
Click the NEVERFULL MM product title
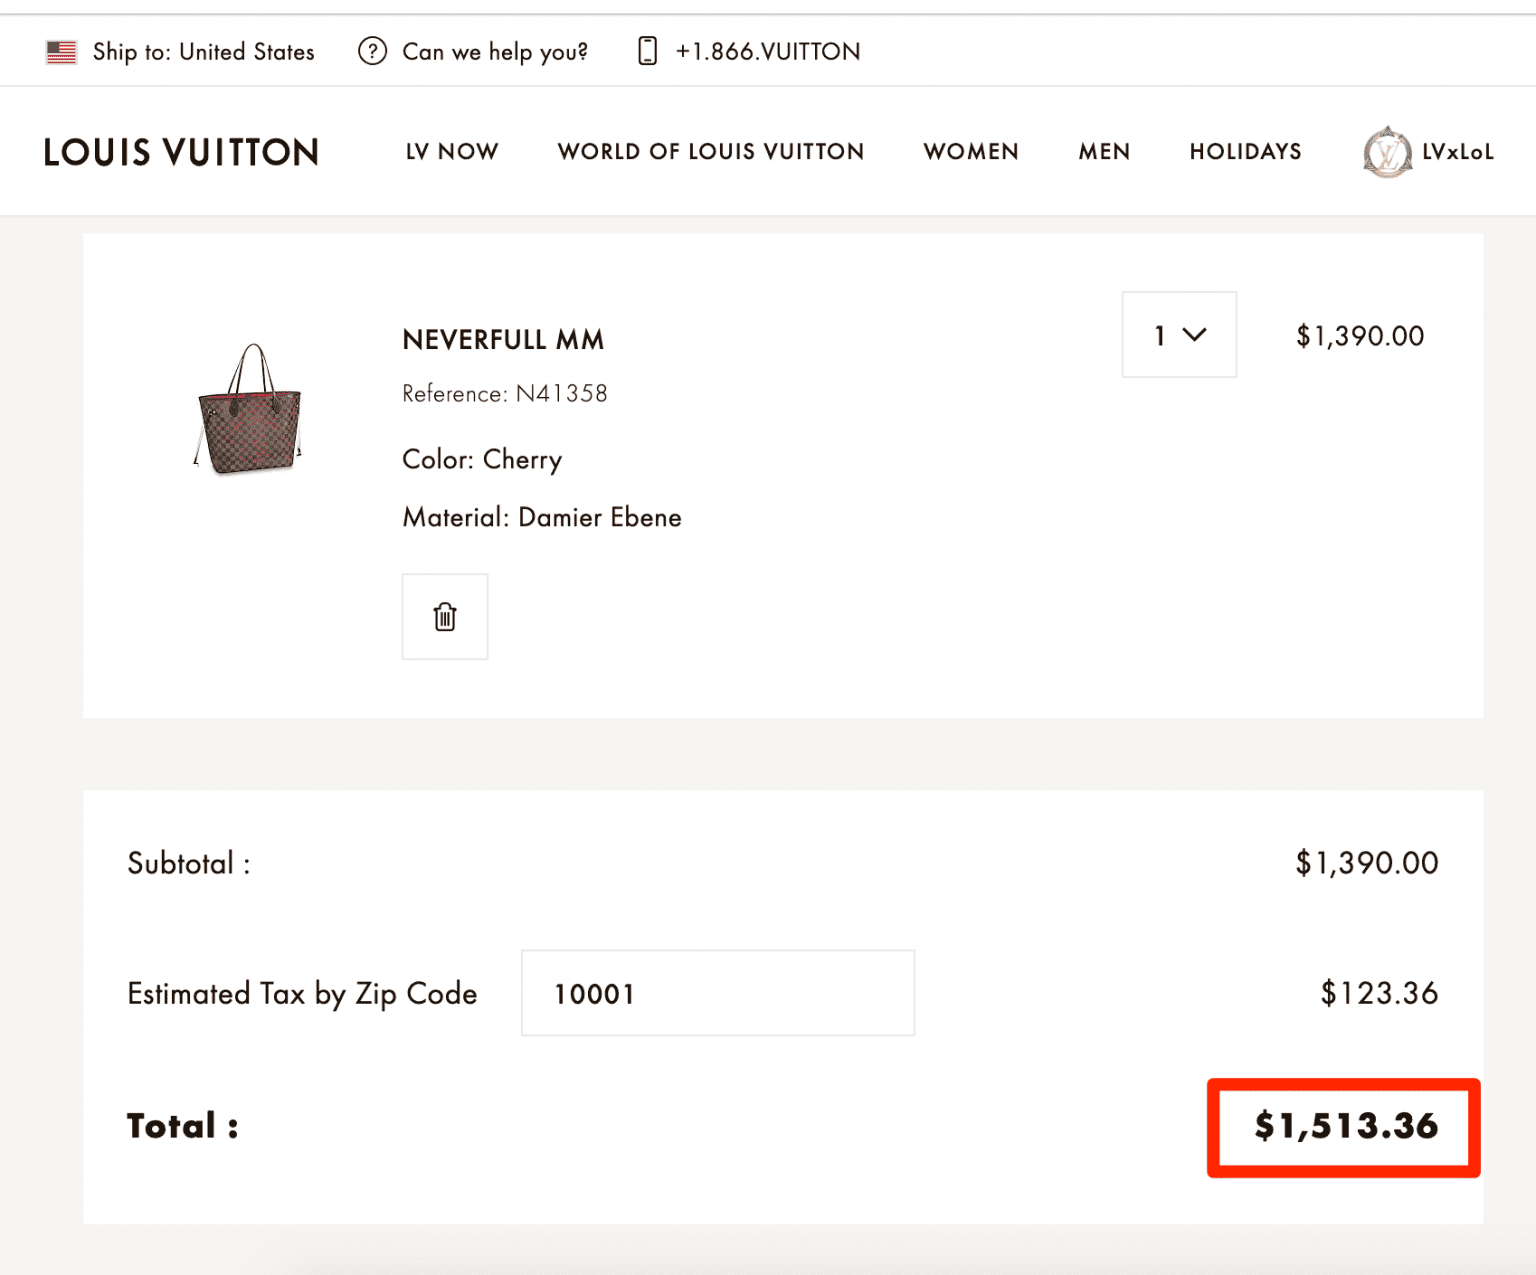tap(503, 340)
